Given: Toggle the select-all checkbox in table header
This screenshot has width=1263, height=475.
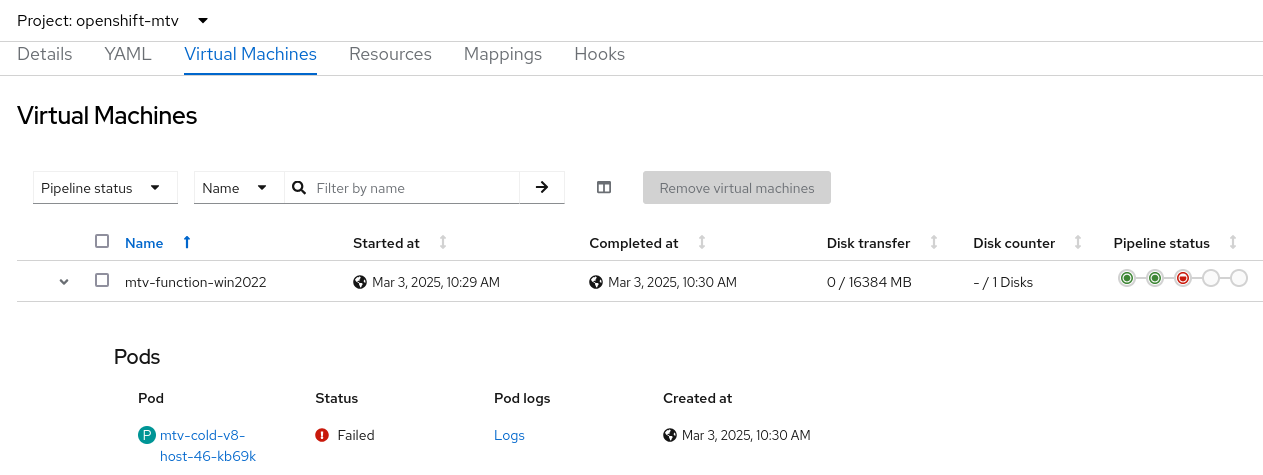Looking at the screenshot, I should coord(102,241).
